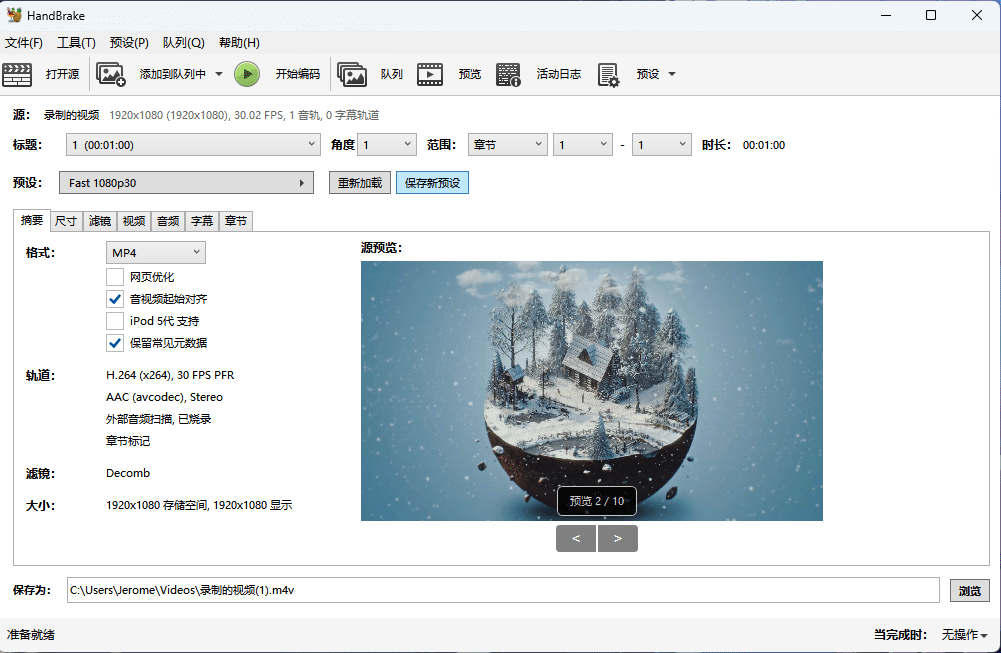The image size is (1001, 653).
Task: Expand the 标题 title selection dropdown
Action: click(193, 145)
